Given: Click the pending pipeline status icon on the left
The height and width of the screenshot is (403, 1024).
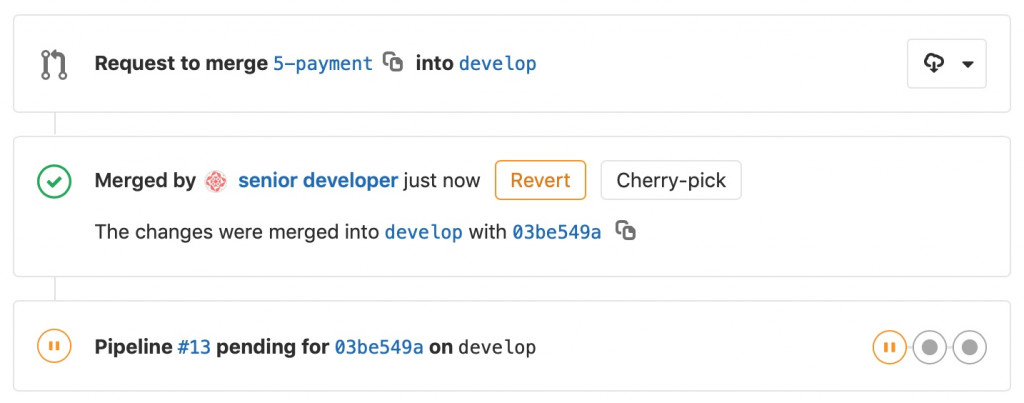Looking at the screenshot, I should tap(54, 347).
